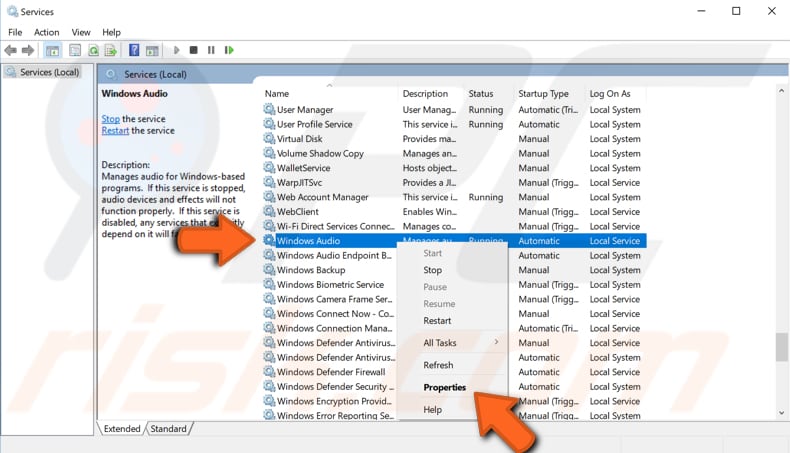Click the scroll up arrow of the services list
Screen dimensions: 790x453
[x=781, y=91]
